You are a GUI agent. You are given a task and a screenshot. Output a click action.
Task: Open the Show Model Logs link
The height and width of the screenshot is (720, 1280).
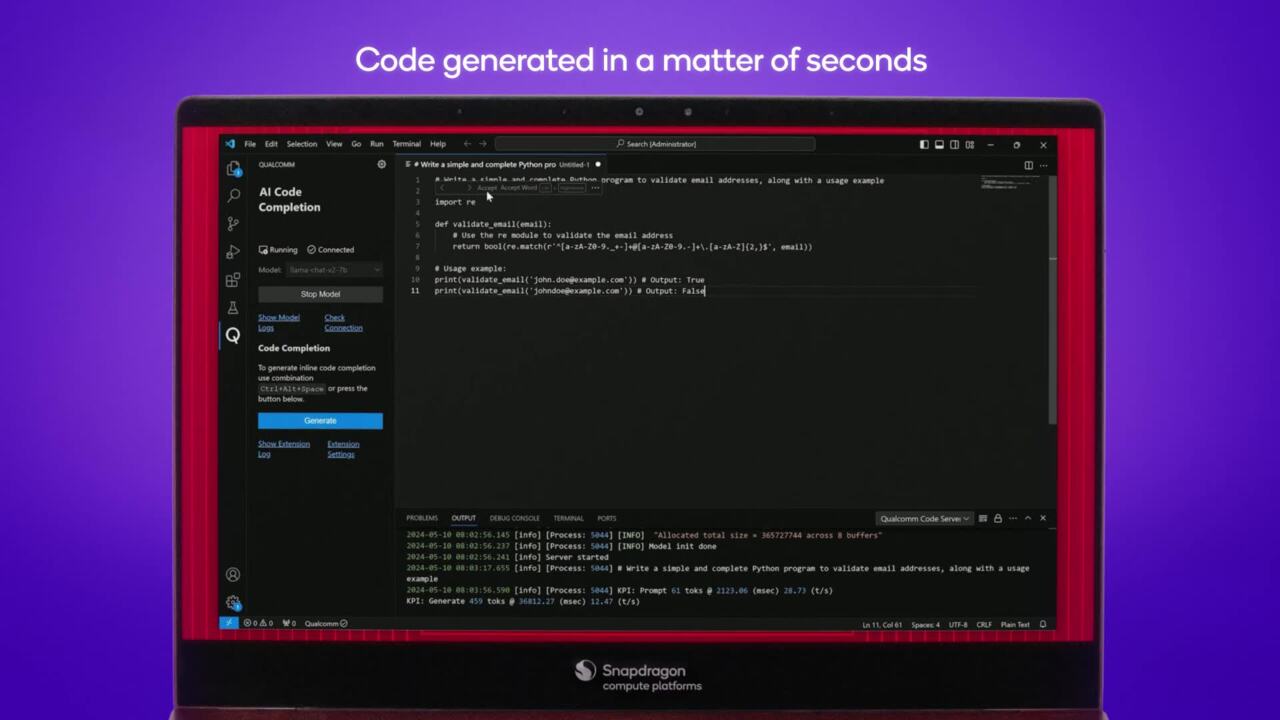click(279, 323)
